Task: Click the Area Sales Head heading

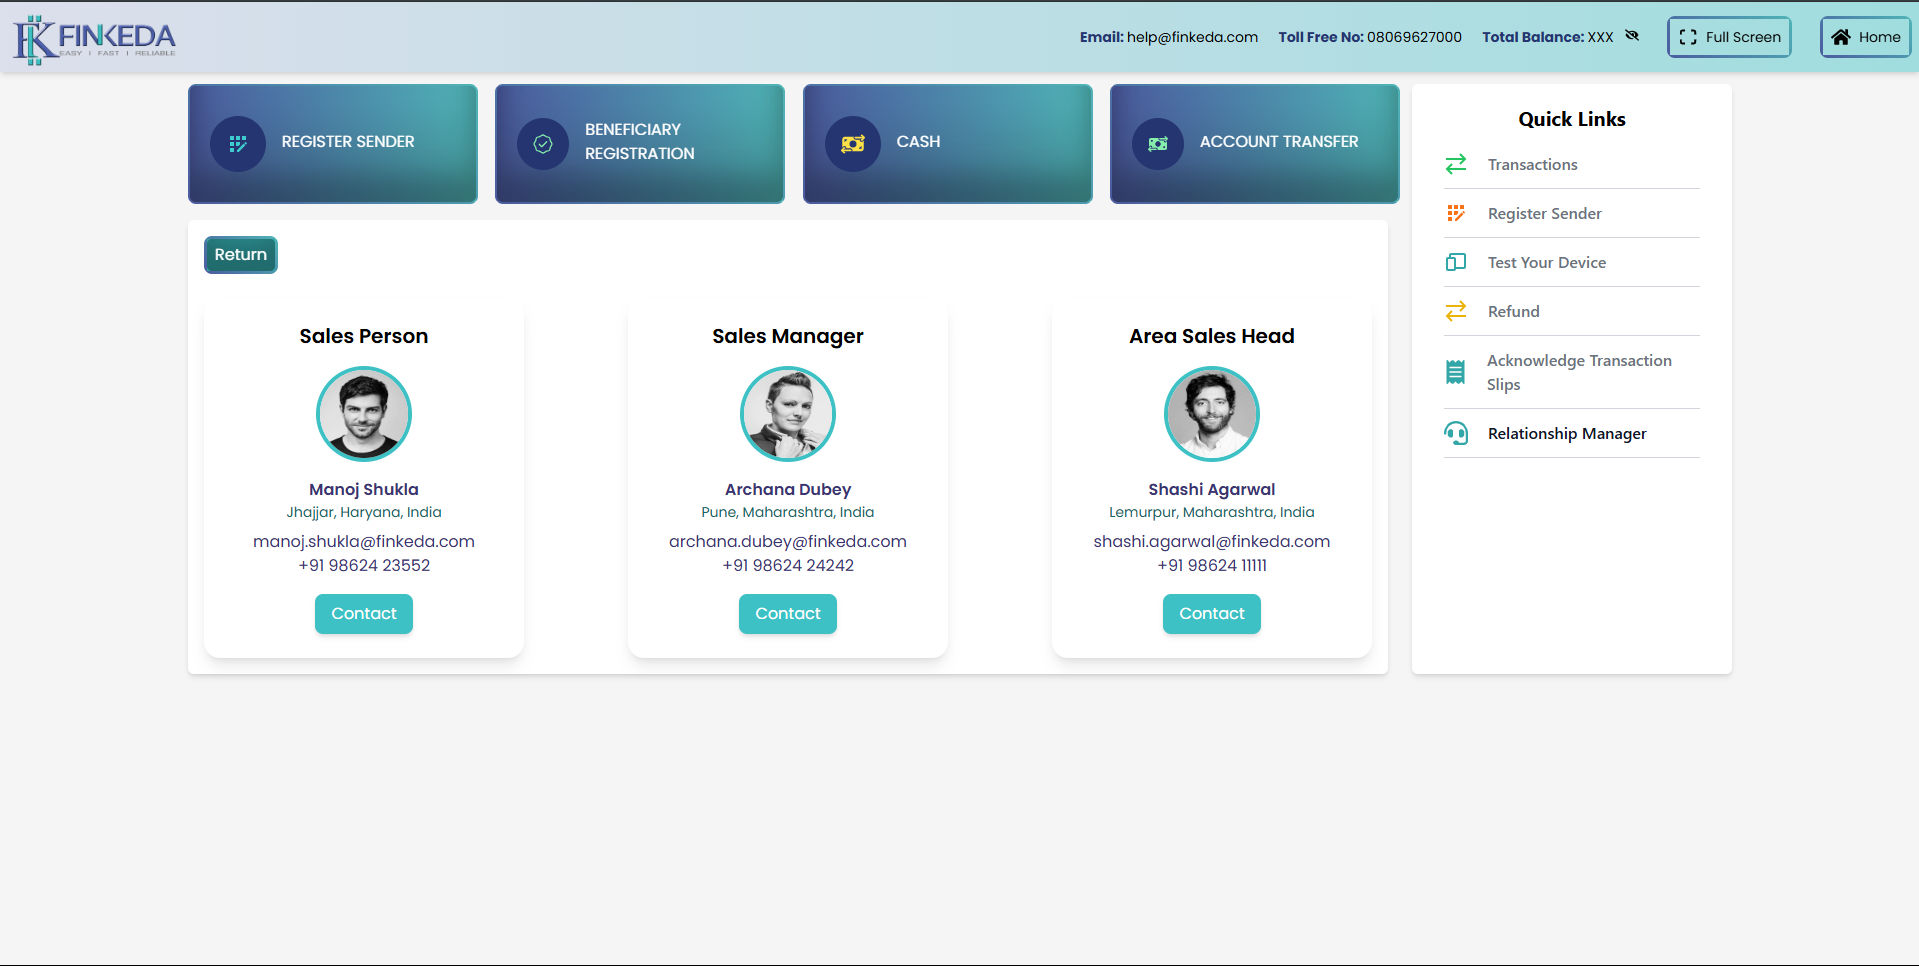Action: point(1212,336)
